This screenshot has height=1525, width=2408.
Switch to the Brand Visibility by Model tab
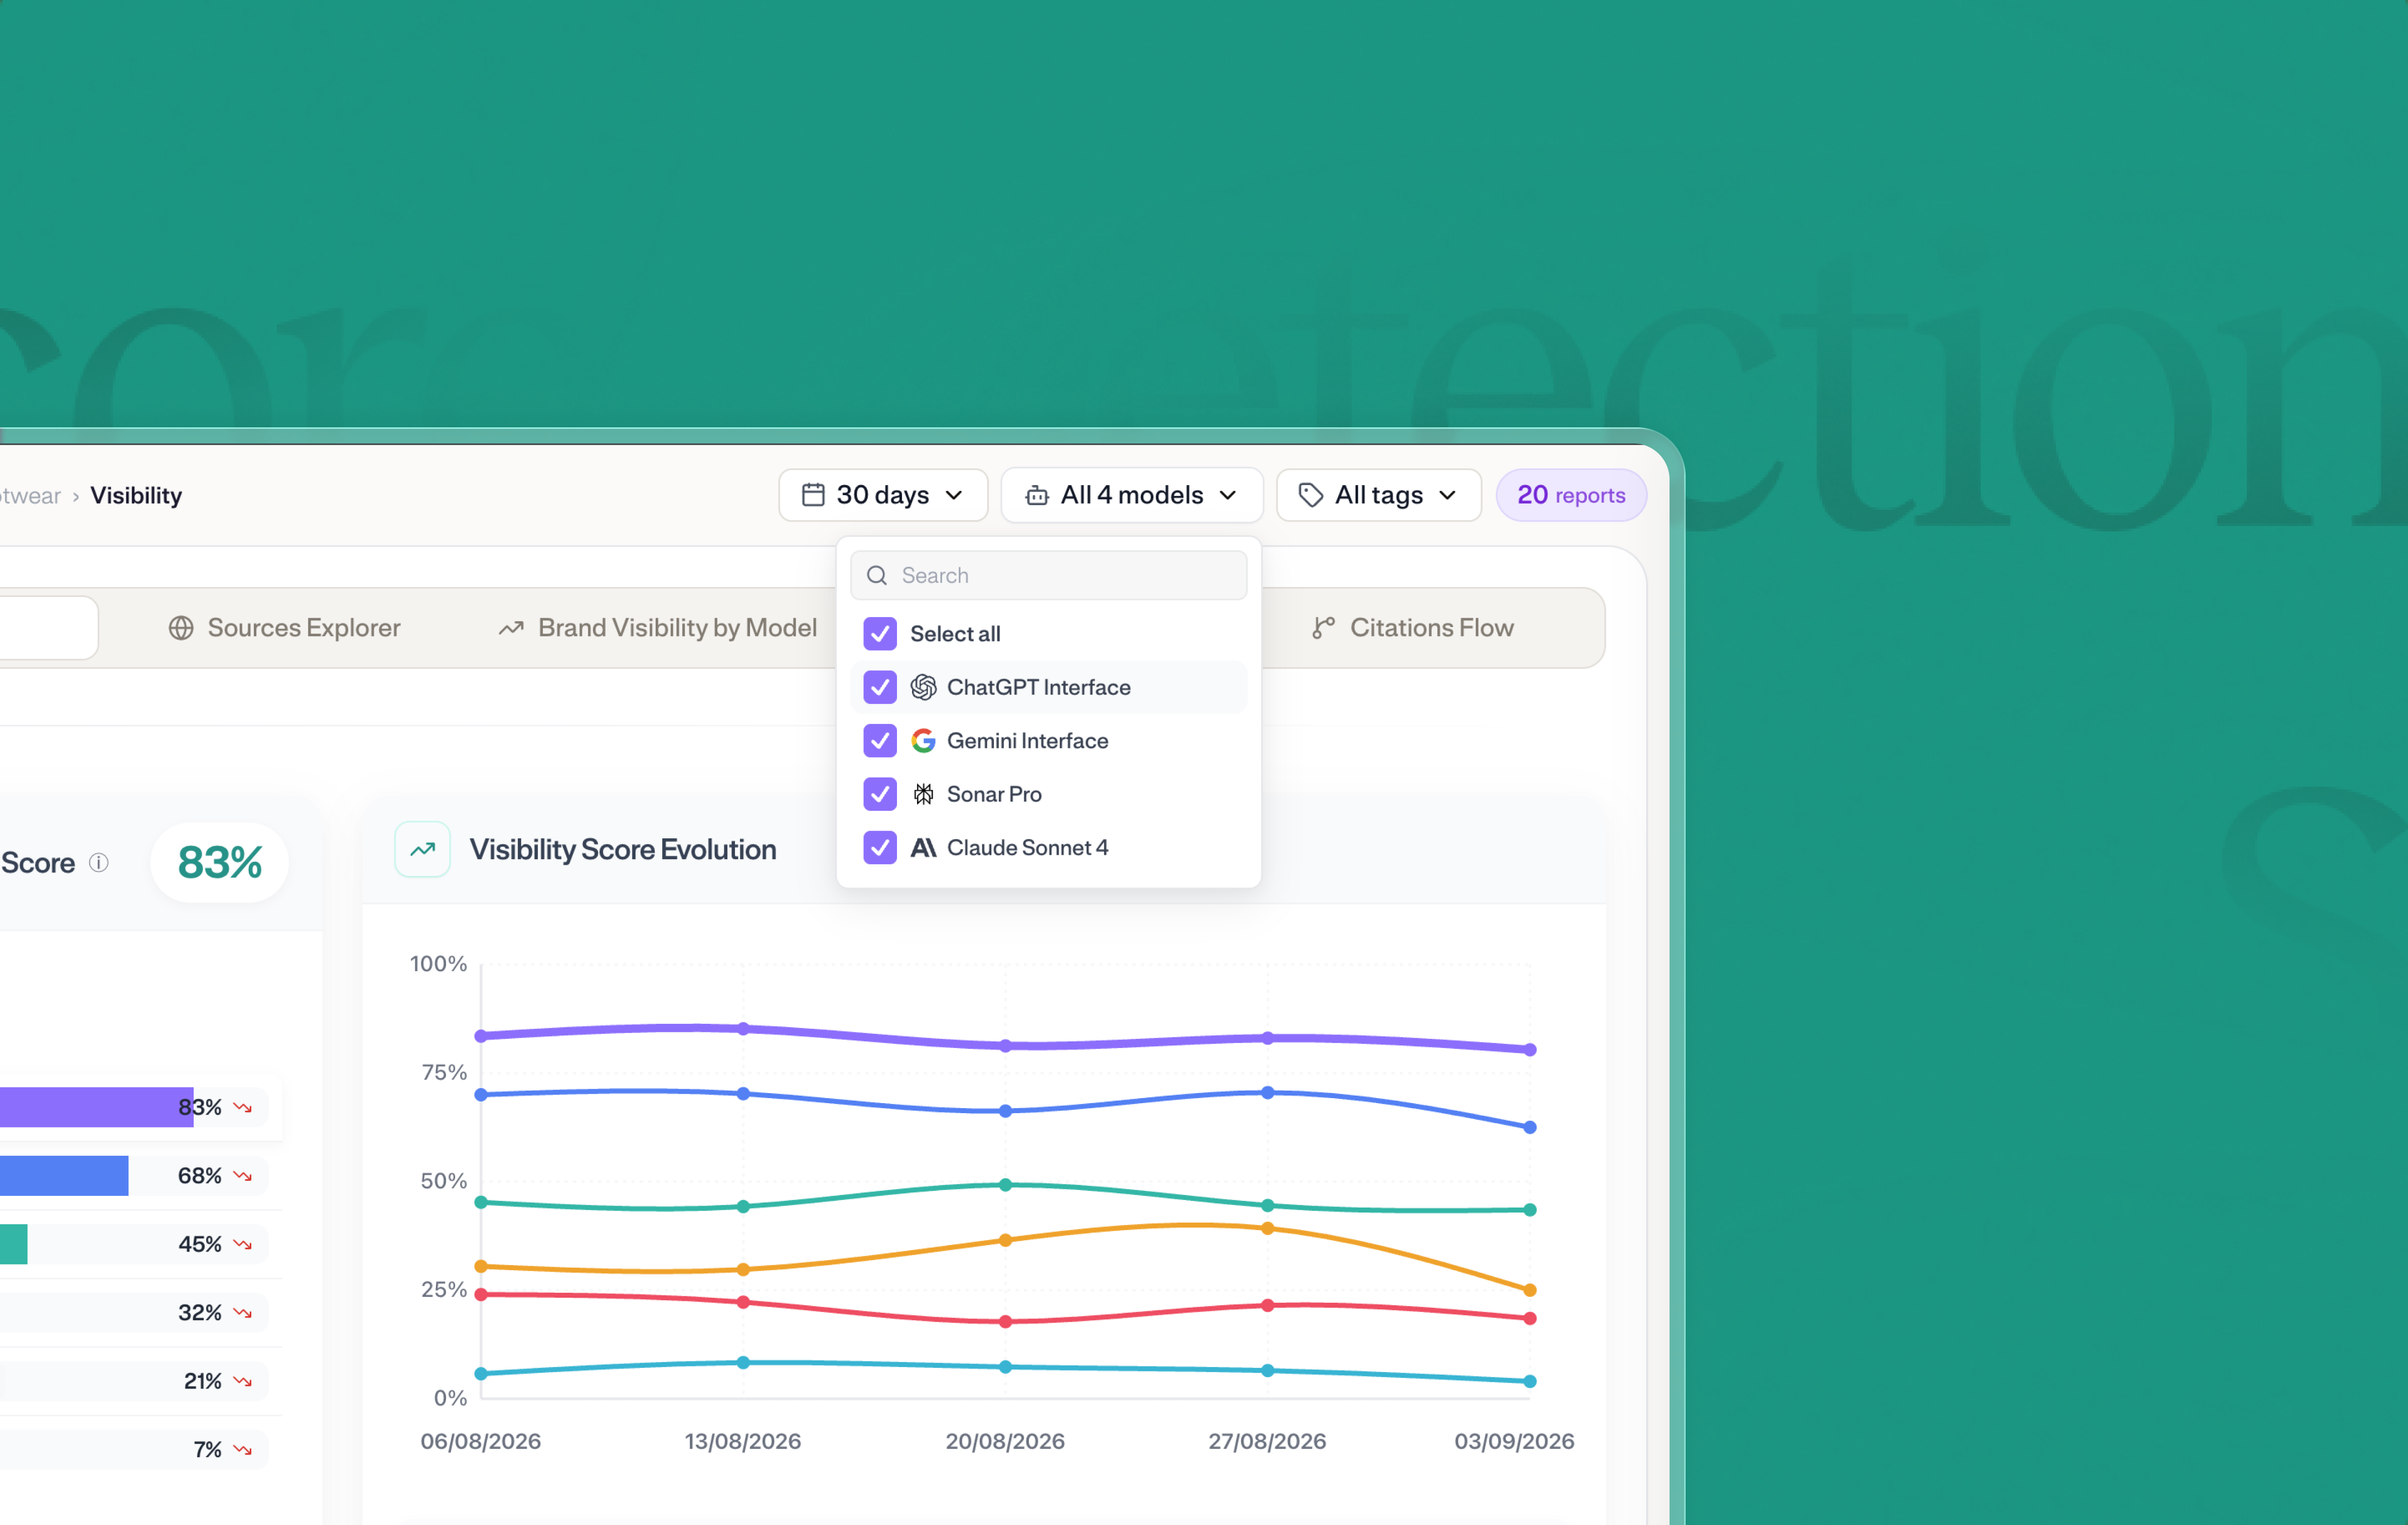click(658, 628)
